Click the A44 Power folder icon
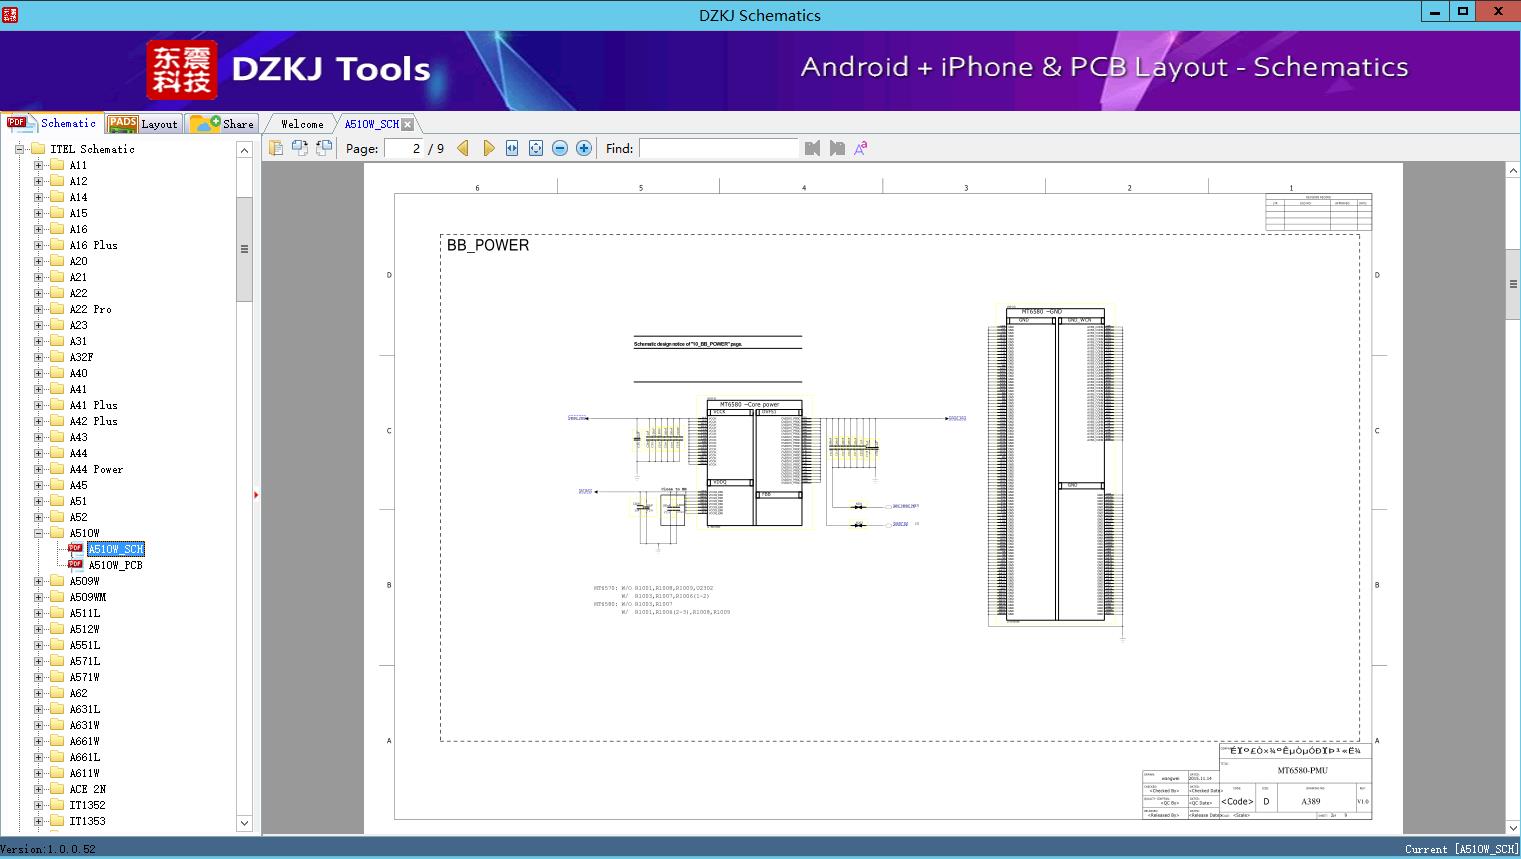The image size is (1521, 859). (57, 469)
